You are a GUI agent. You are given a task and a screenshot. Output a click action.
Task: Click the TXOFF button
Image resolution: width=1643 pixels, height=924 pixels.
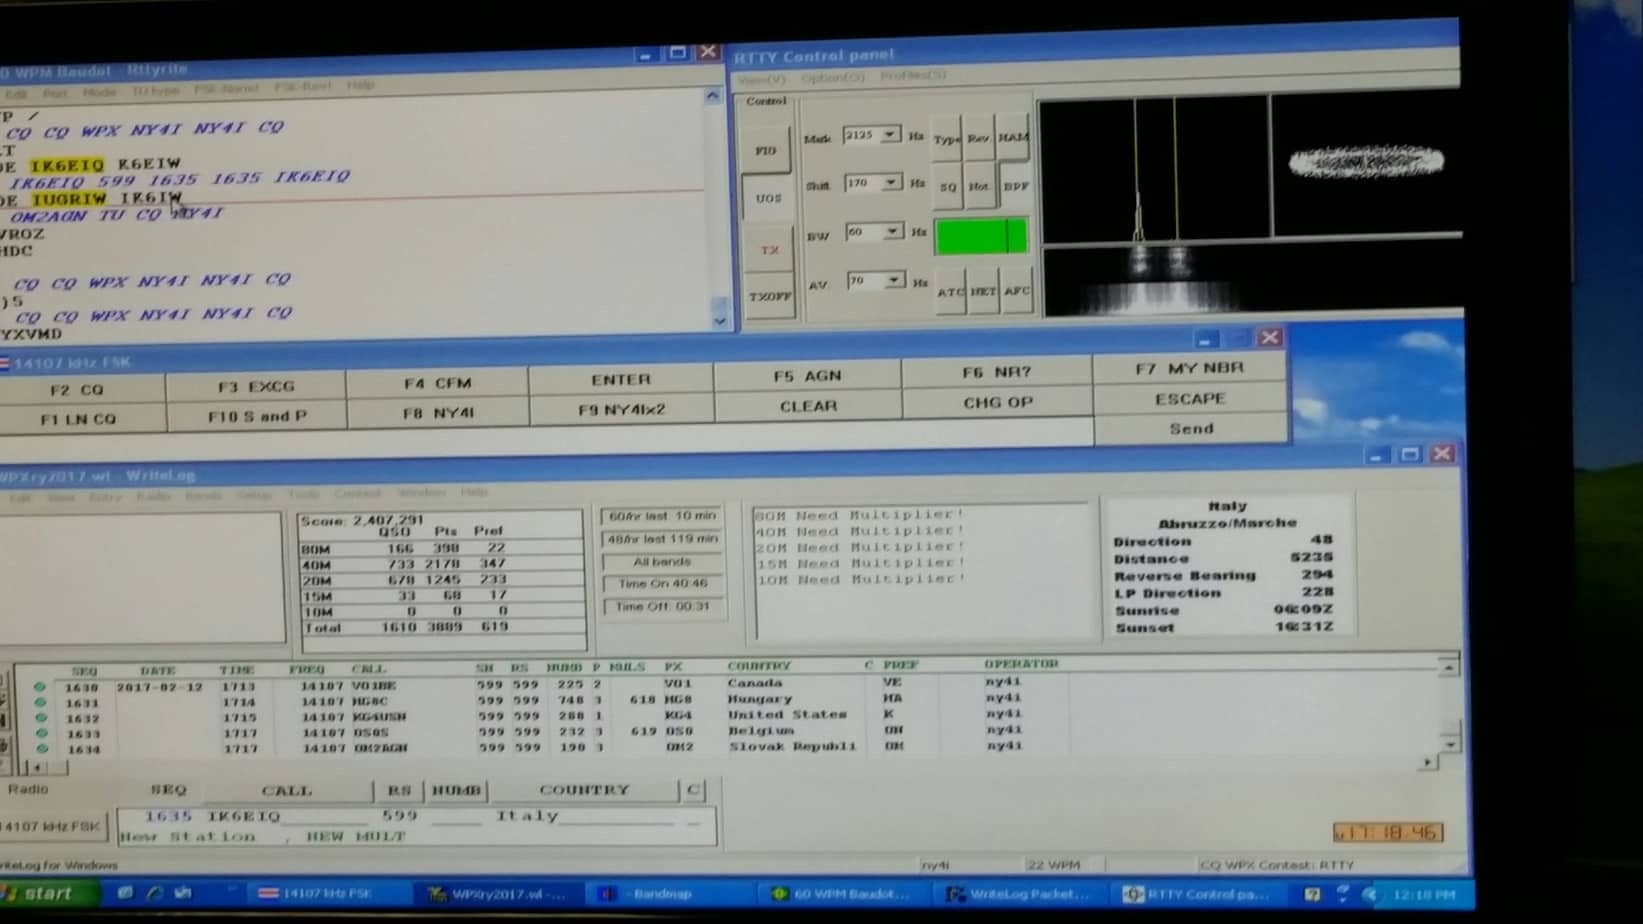[x=769, y=297]
